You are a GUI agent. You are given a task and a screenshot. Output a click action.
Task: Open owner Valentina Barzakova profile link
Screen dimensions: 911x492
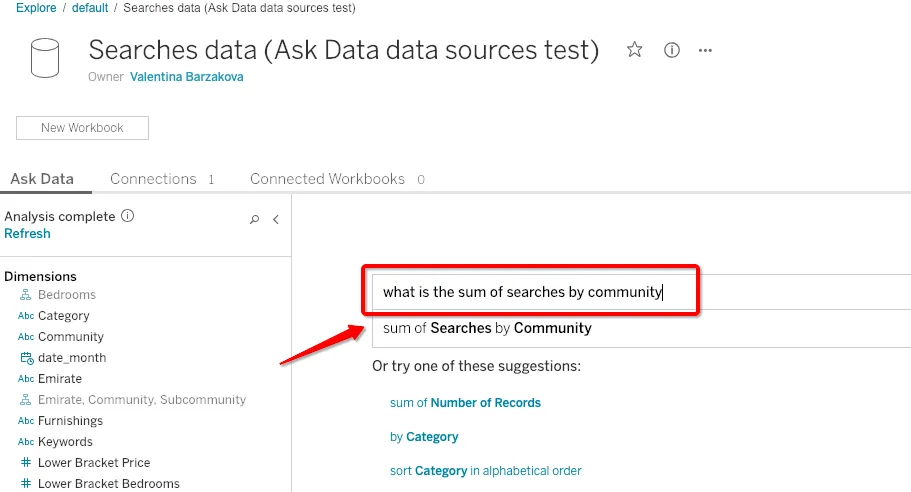coord(186,77)
